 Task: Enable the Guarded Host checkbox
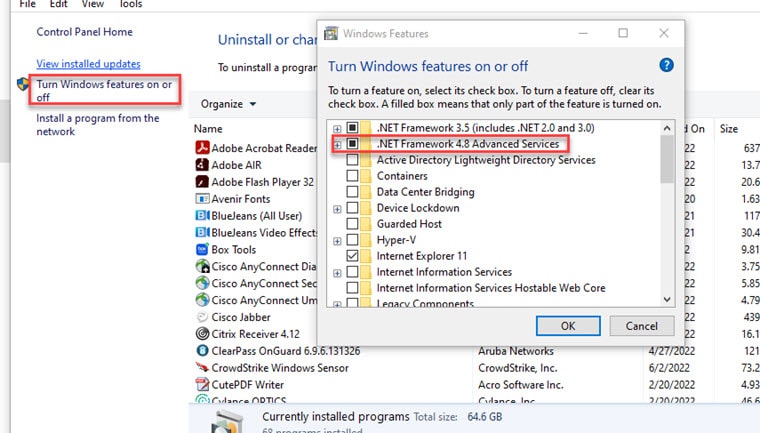352,224
